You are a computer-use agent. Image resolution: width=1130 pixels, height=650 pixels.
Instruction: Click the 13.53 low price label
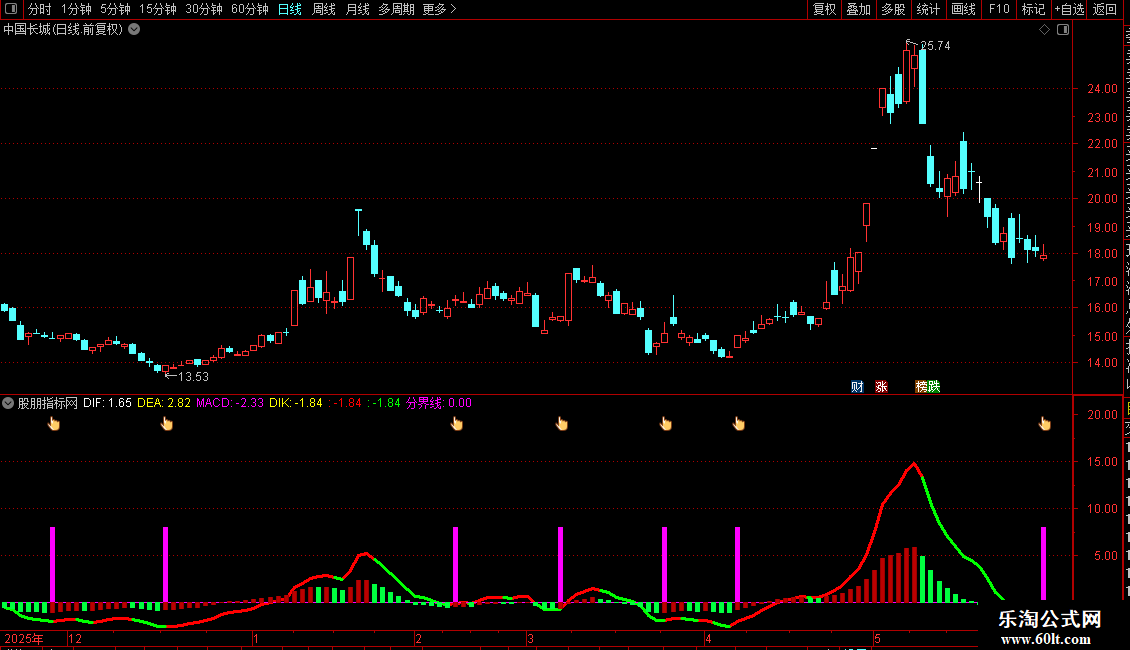193,376
